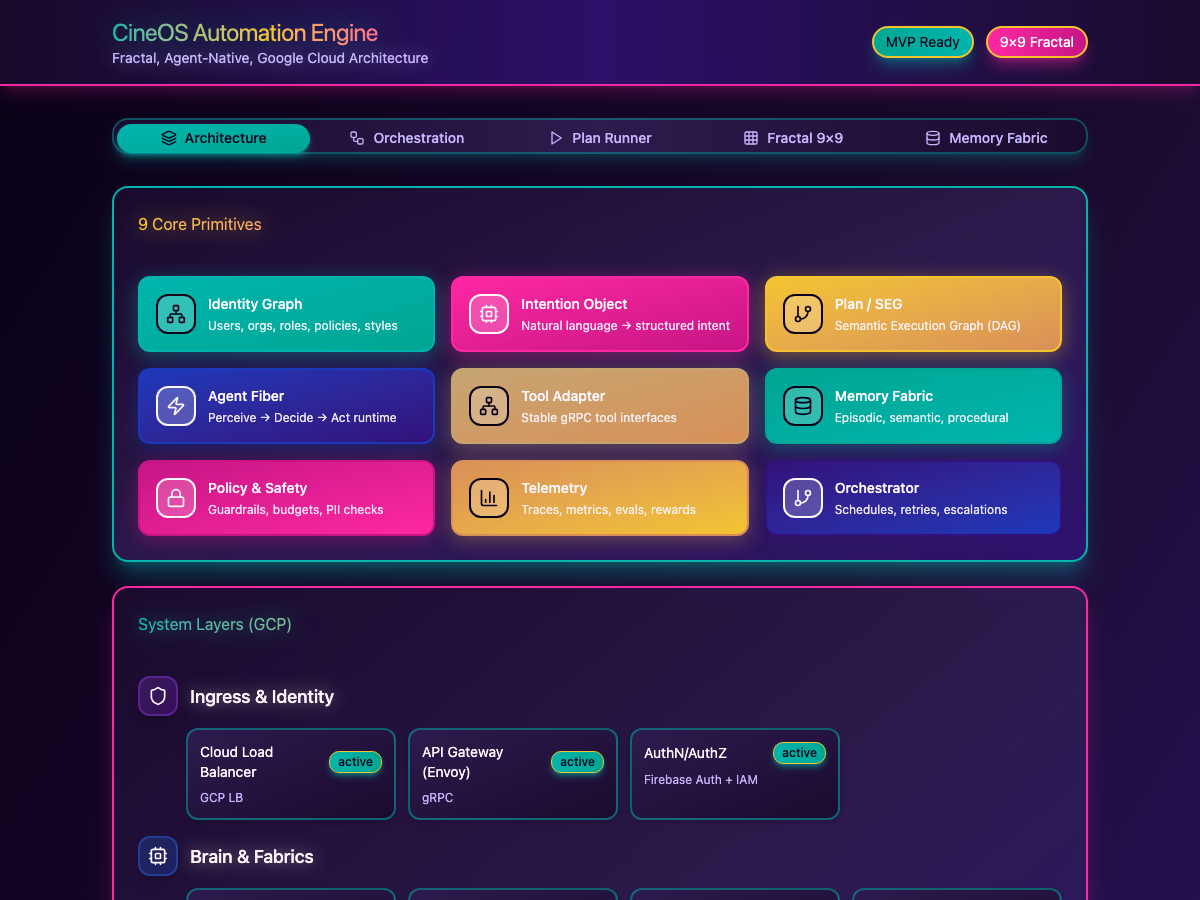Select the Orchestrator card
The height and width of the screenshot is (900, 1200).
pyautogui.click(x=913, y=498)
